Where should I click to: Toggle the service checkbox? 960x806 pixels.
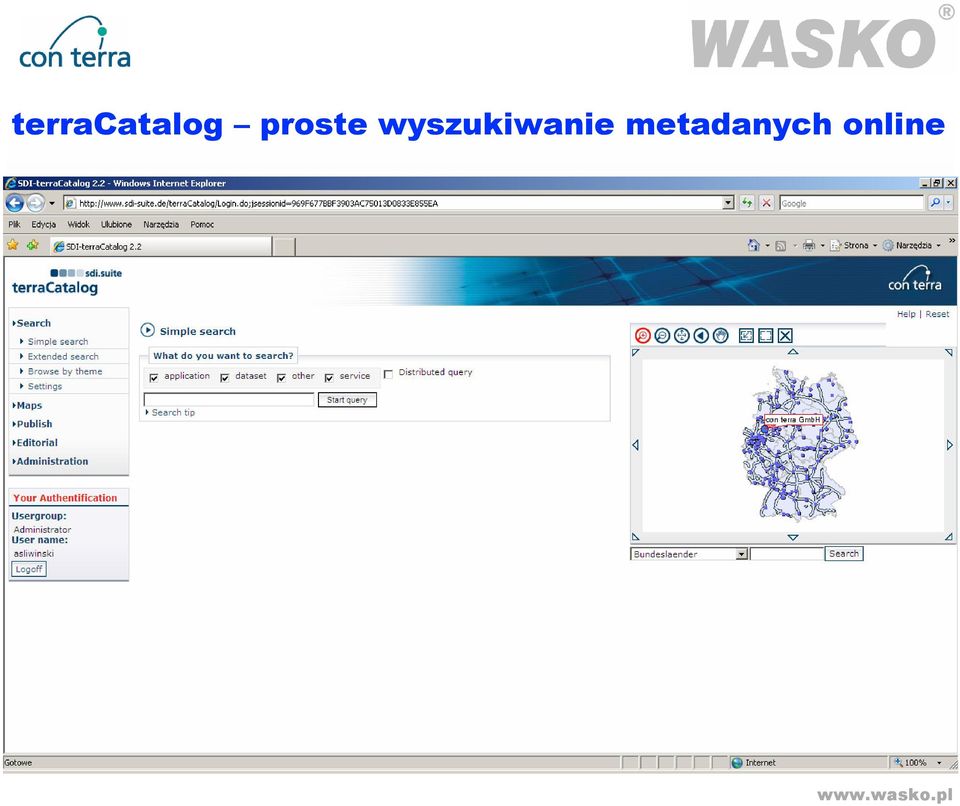[329, 377]
